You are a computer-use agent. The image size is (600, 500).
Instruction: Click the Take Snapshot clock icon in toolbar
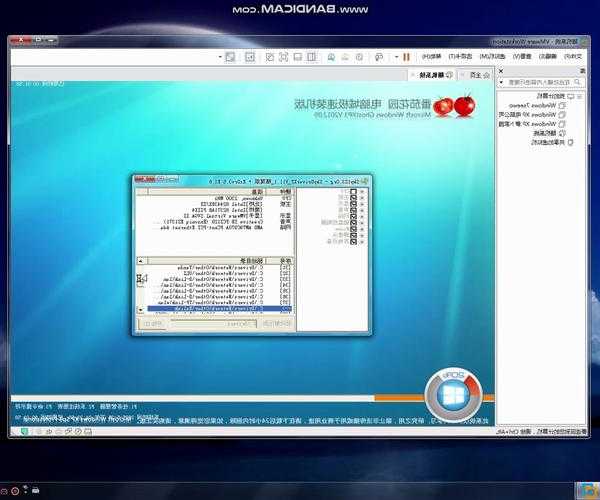click(x=359, y=57)
